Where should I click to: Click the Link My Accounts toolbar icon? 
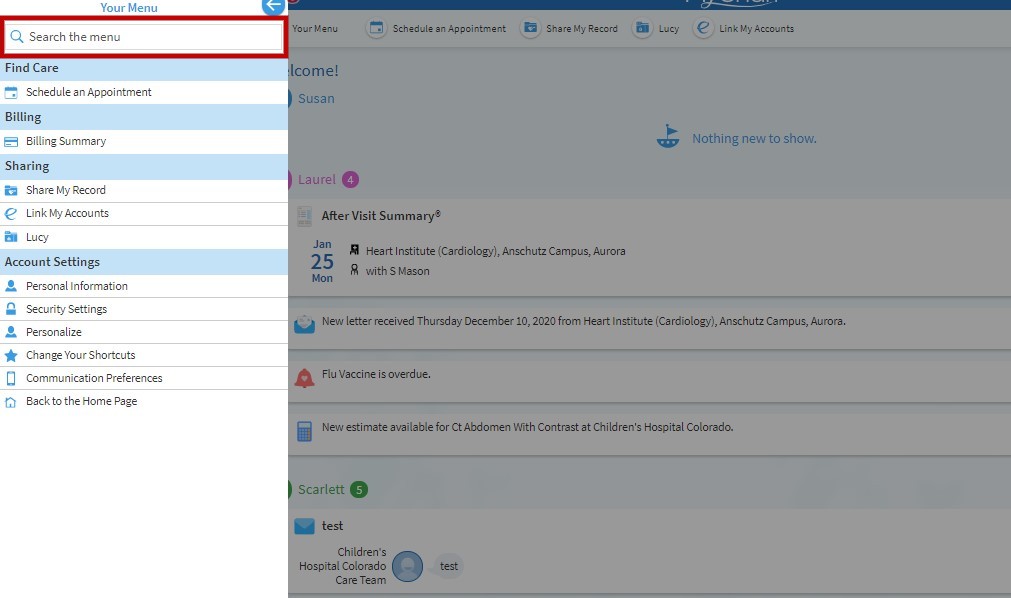coord(704,29)
